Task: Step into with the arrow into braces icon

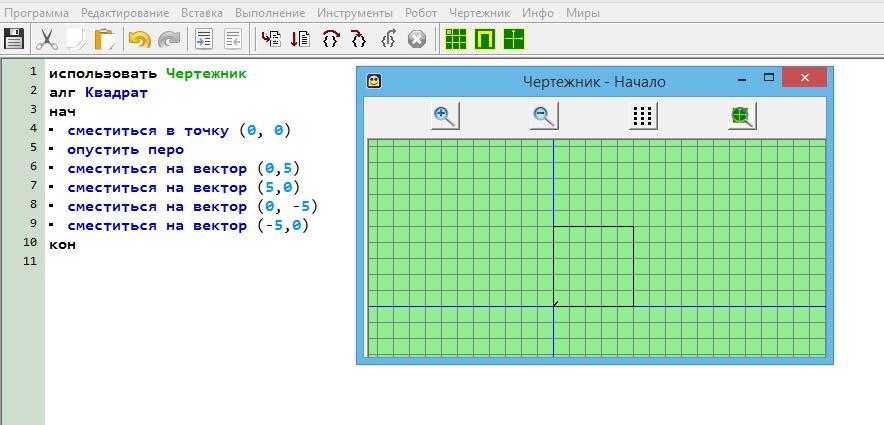Action: click(359, 38)
